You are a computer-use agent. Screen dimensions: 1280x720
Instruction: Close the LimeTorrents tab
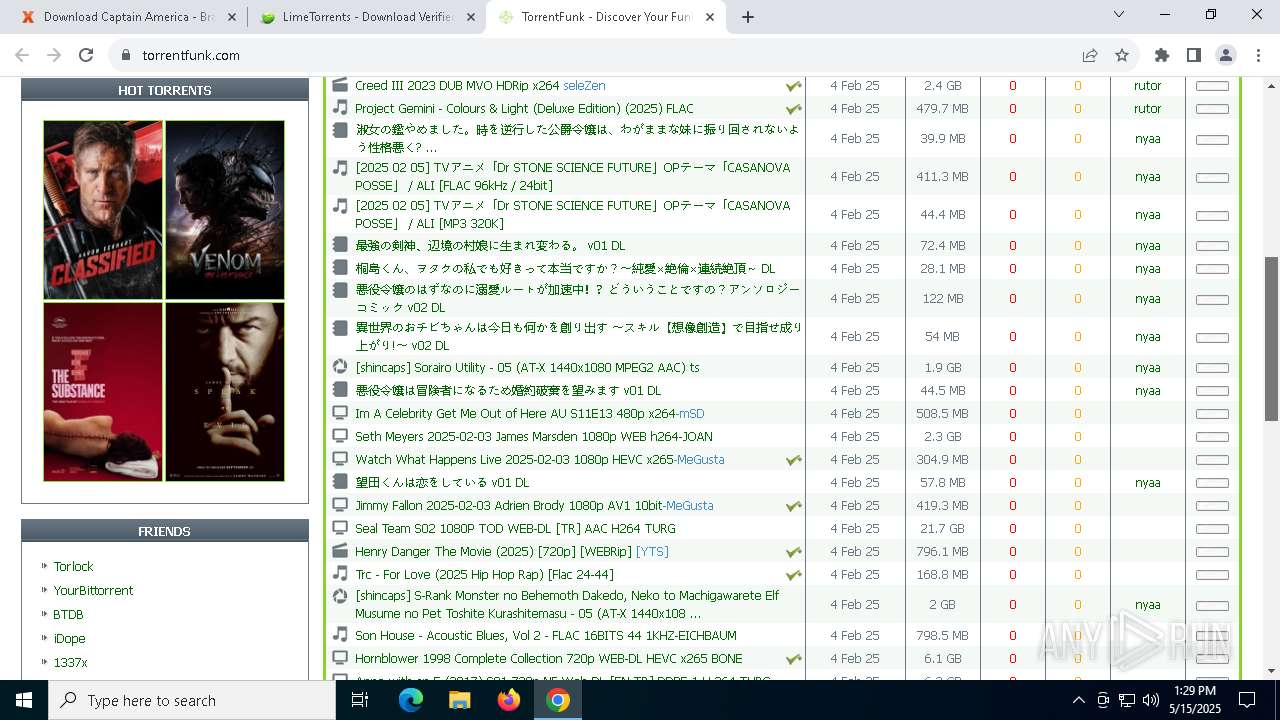coord(471,17)
